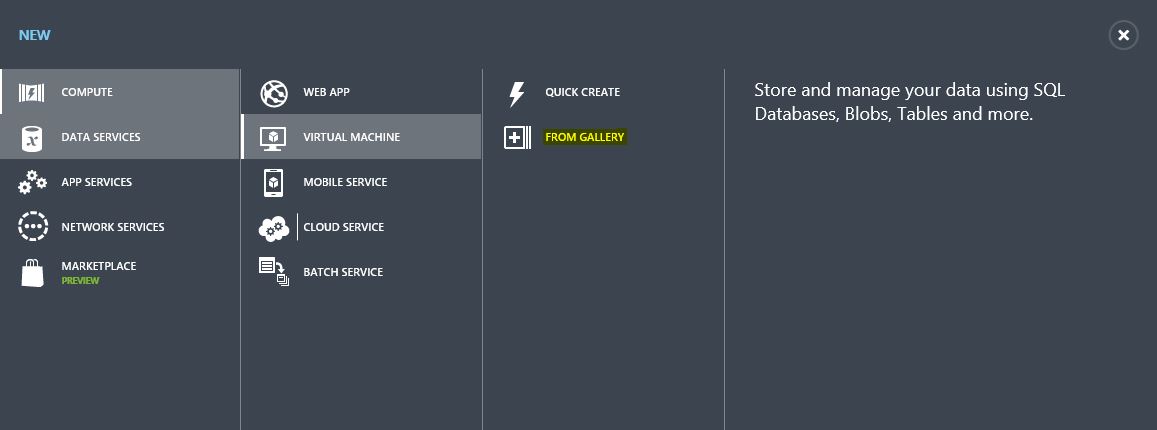Click the Web App globe icon
The image size is (1157, 430).
pos(274,93)
